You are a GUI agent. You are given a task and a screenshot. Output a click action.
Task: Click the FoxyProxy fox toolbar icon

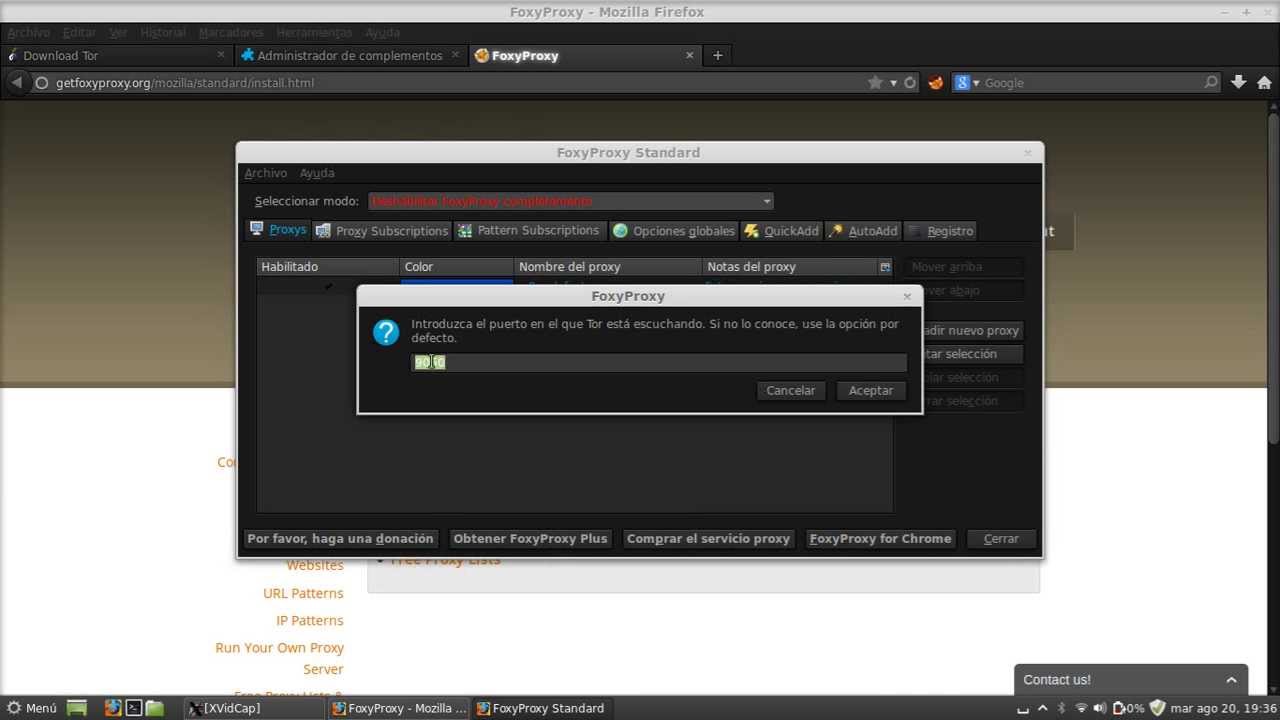[936, 83]
